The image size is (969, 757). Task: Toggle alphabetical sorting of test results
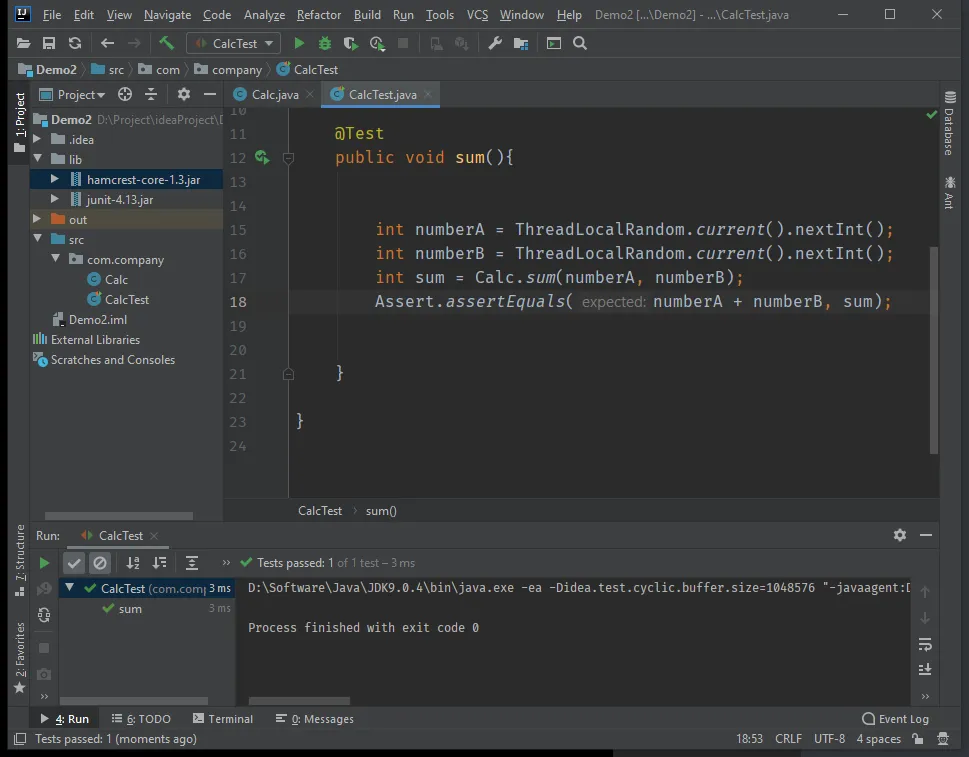coord(132,563)
